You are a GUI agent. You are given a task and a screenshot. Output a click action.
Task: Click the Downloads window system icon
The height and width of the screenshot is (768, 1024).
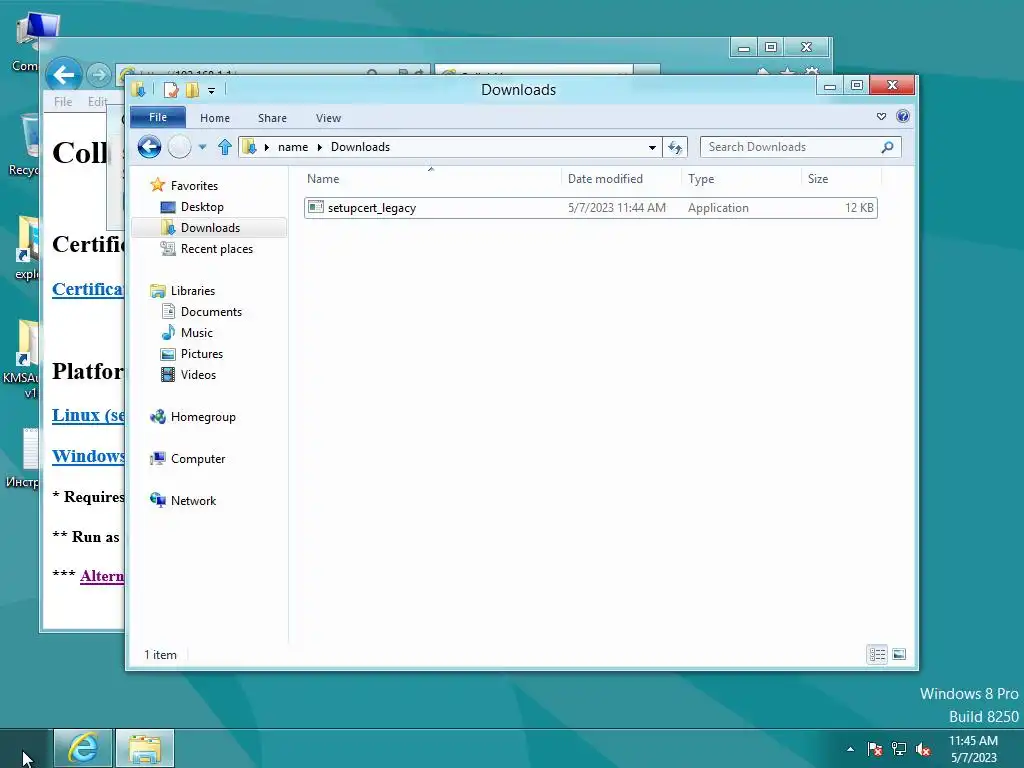click(138, 90)
